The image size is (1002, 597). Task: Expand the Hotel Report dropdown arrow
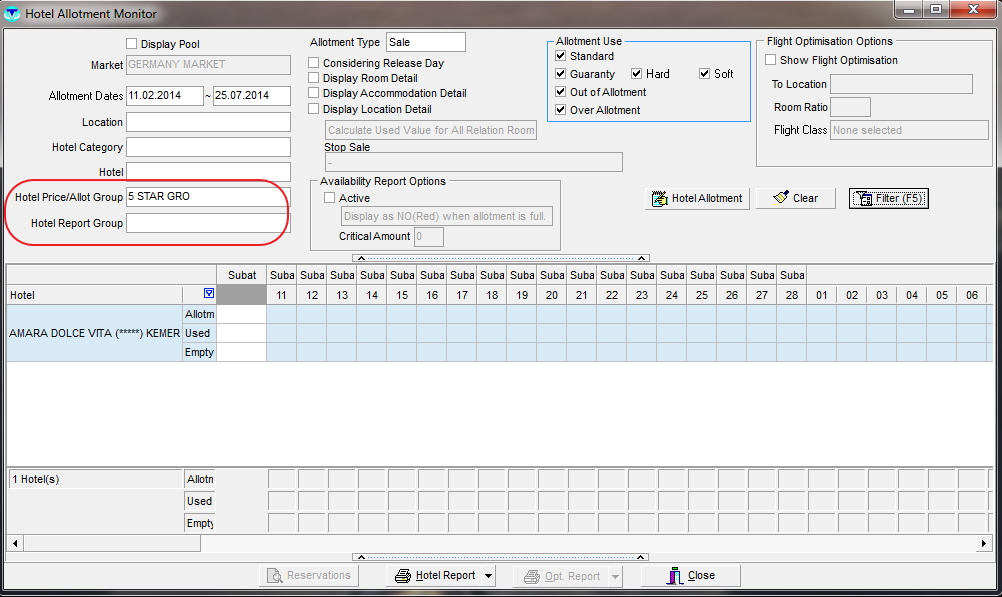click(x=489, y=576)
